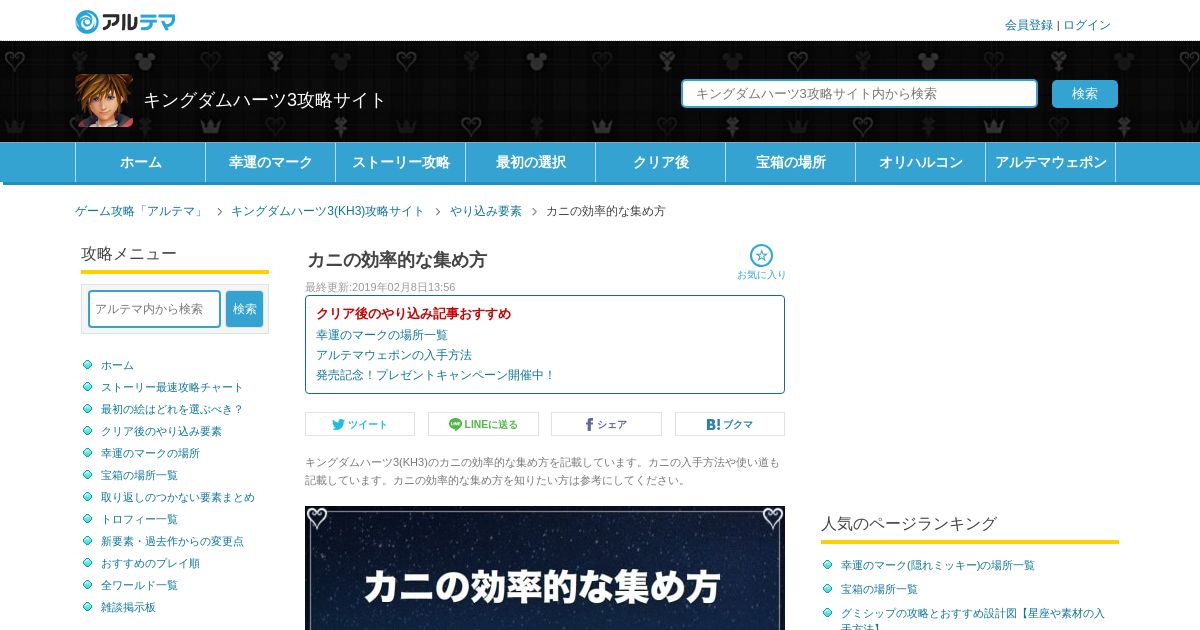Open 幸運のマークの場所 sidebar link
The height and width of the screenshot is (630, 1200).
(150, 453)
